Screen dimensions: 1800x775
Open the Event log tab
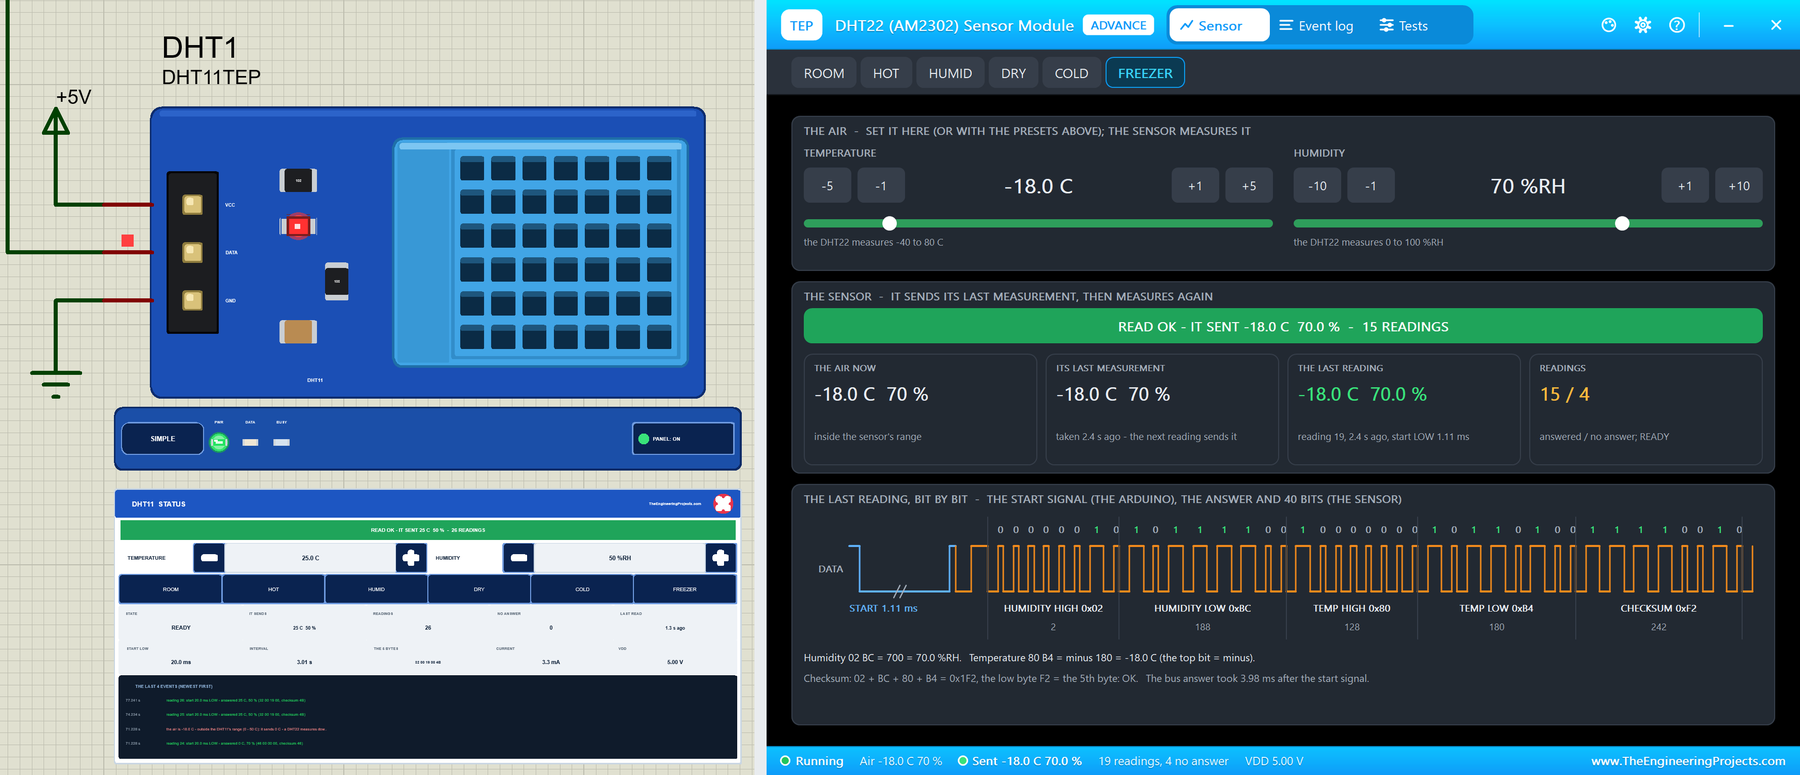click(1316, 26)
